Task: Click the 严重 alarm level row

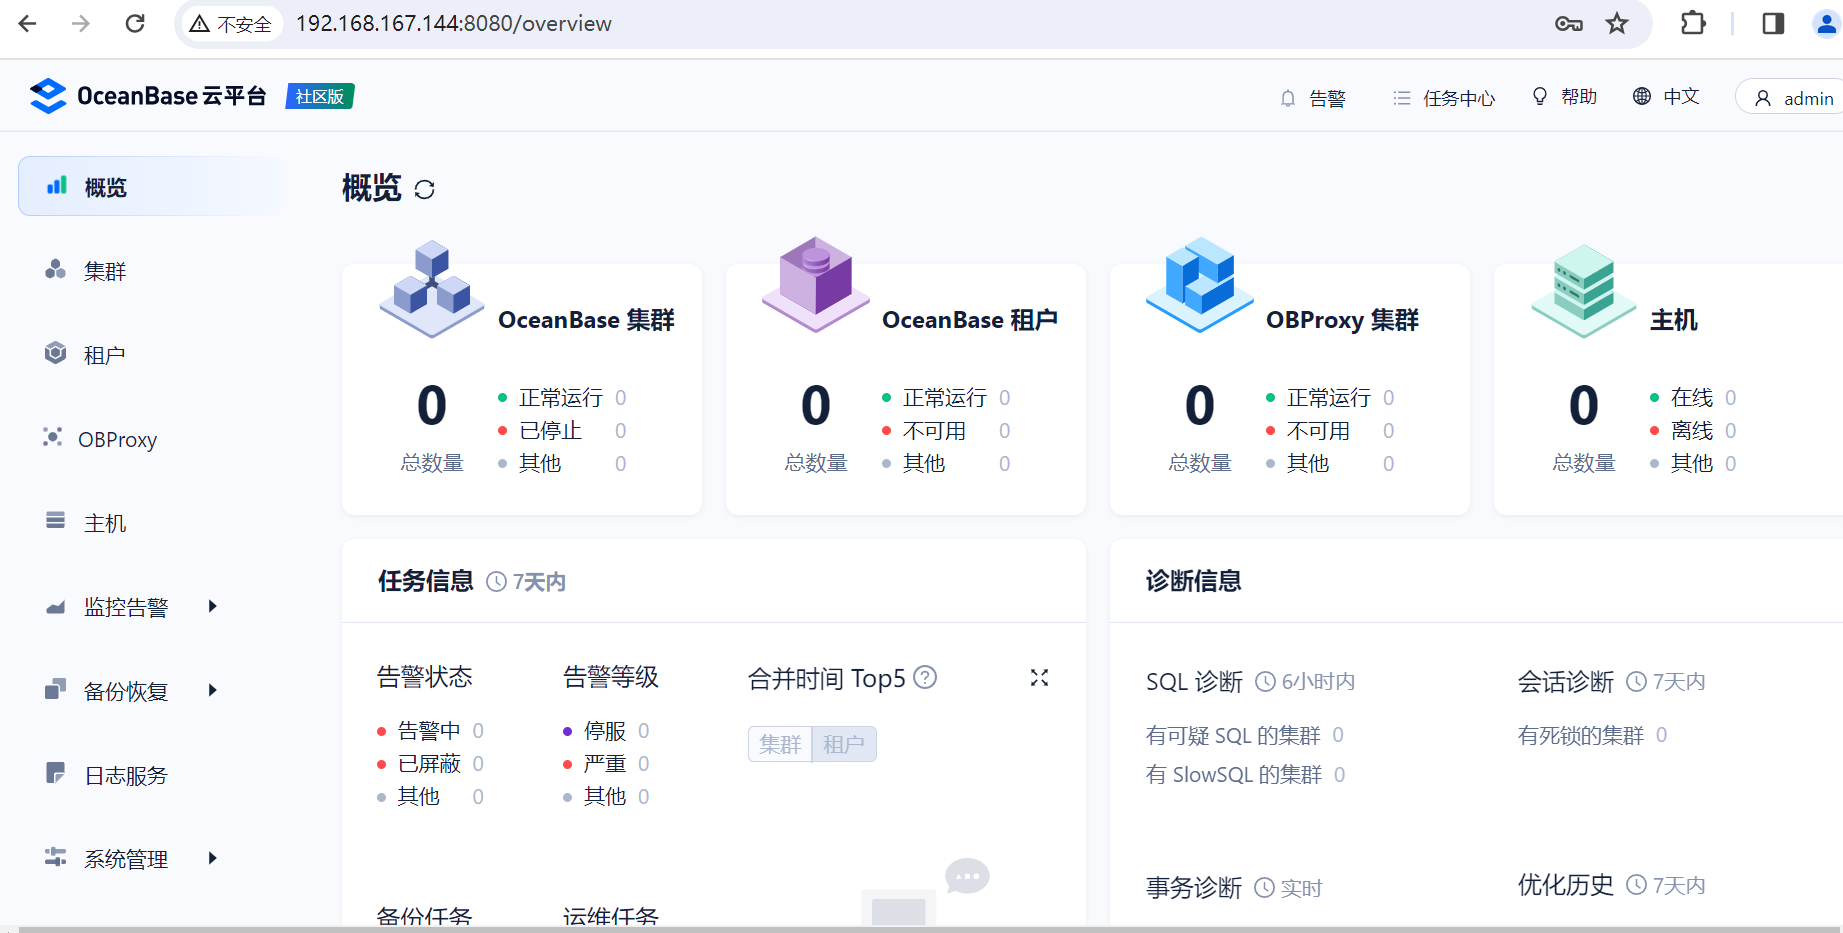Action: 606,764
